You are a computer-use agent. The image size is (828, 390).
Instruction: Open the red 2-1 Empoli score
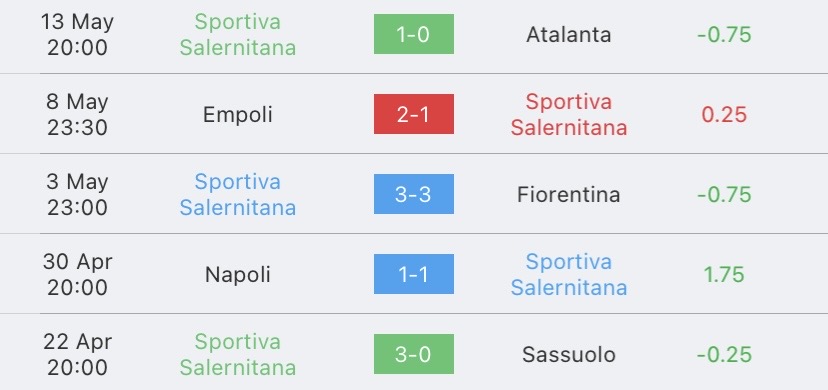click(413, 114)
